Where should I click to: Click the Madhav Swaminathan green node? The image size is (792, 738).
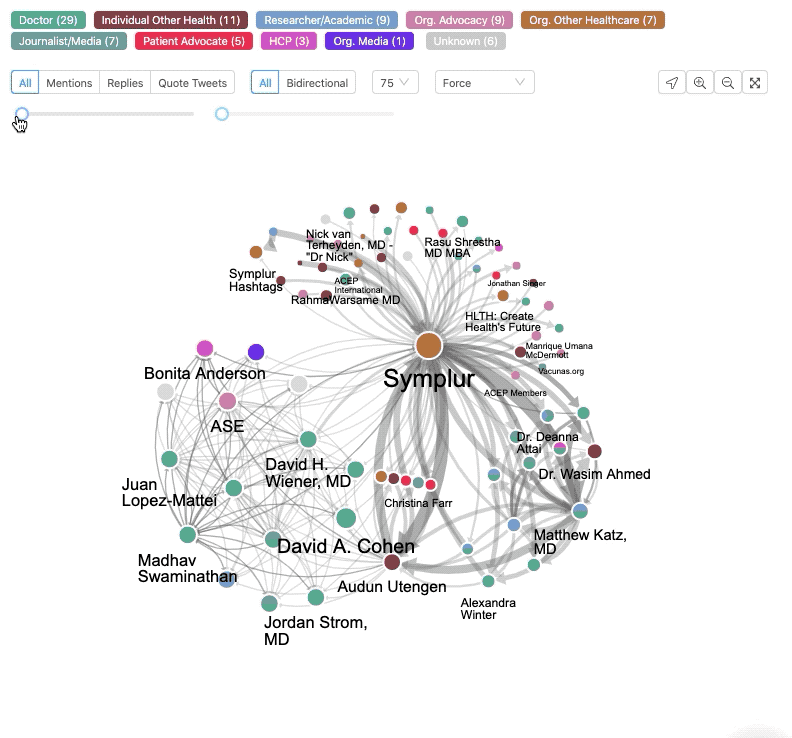188,534
